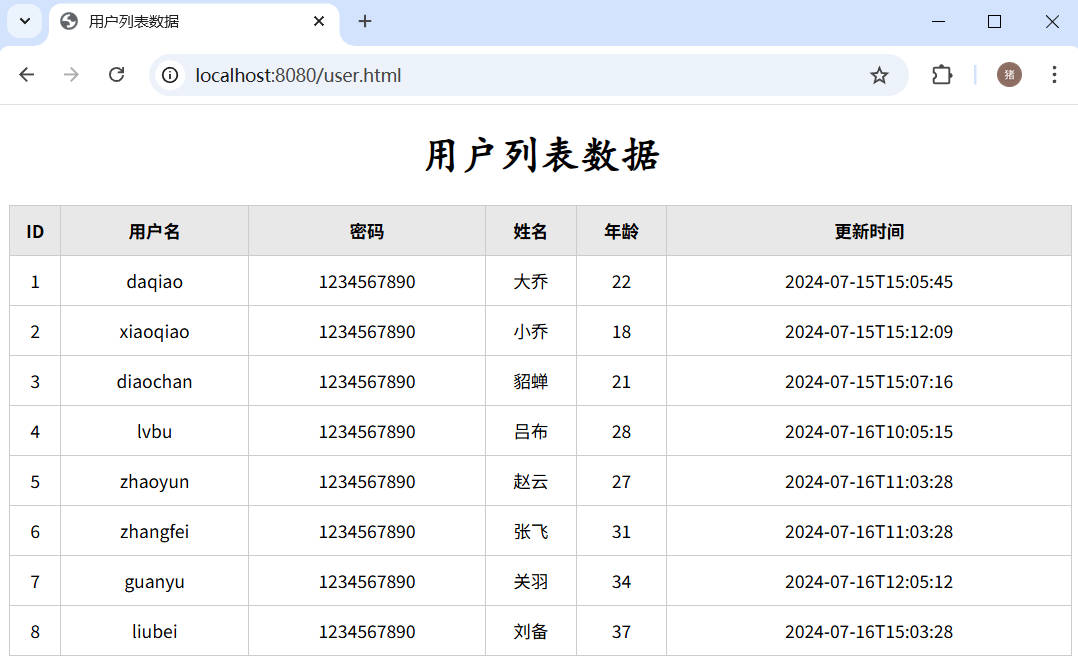Open the Chrome three-dot menu
This screenshot has width=1078, height=666.
tap(1054, 75)
